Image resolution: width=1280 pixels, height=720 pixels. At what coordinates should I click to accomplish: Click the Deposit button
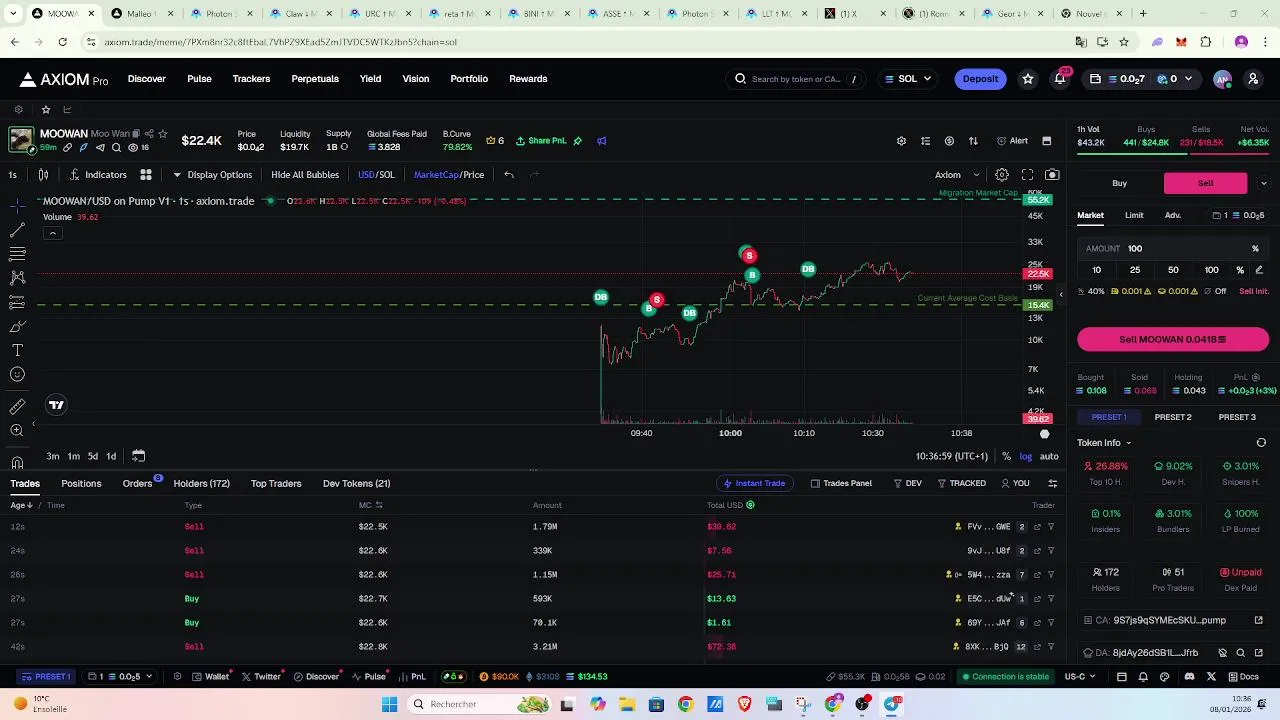[980, 79]
